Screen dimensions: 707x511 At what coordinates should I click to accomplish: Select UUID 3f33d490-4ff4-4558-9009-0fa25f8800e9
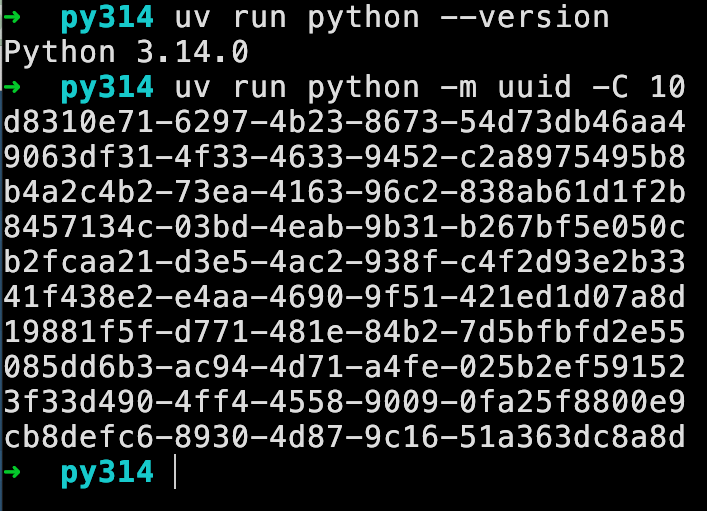click(344, 402)
